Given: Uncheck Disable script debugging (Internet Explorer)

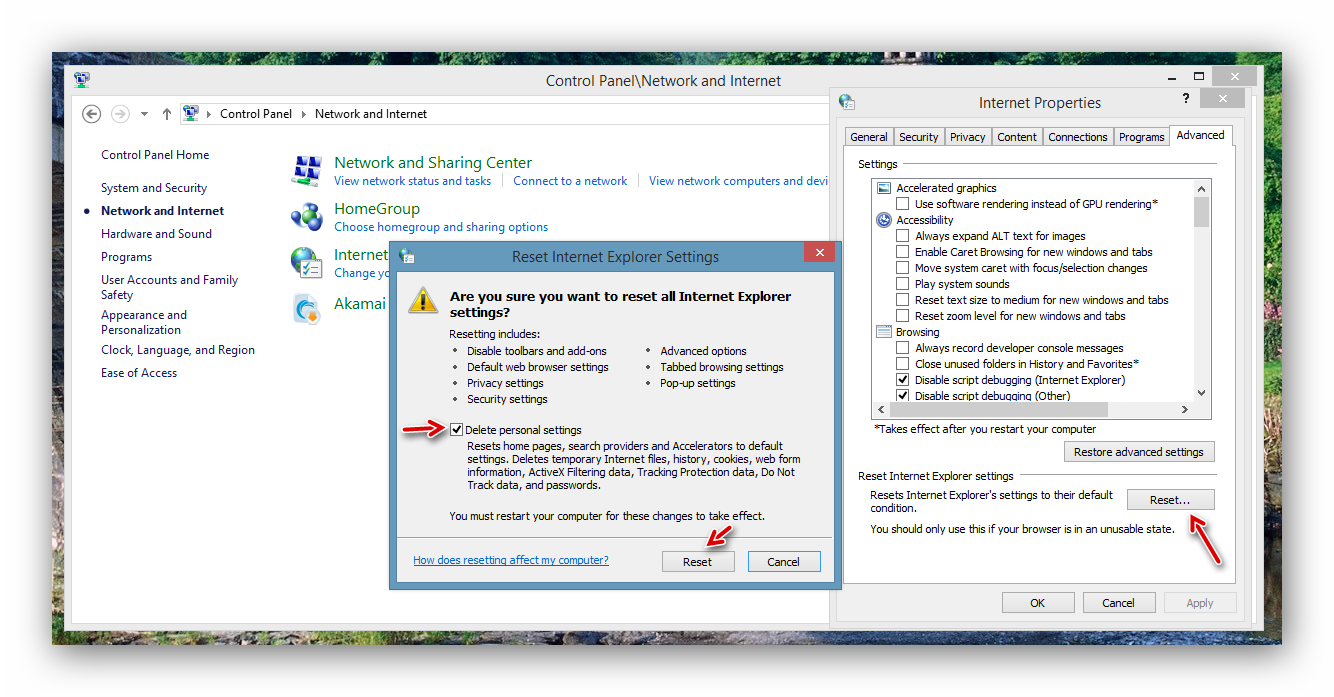Looking at the screenshot, I should click(x=903, y=380).
